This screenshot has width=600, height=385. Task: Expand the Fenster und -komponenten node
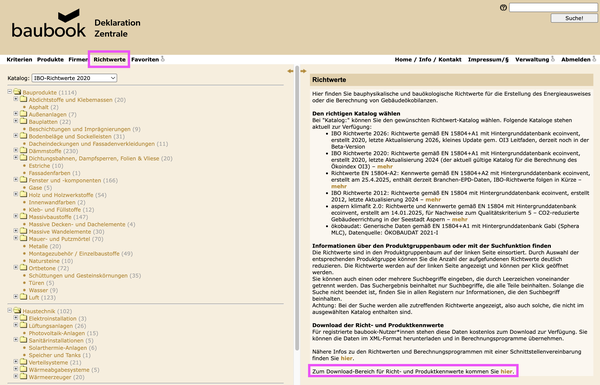click(x=16, y=179)
